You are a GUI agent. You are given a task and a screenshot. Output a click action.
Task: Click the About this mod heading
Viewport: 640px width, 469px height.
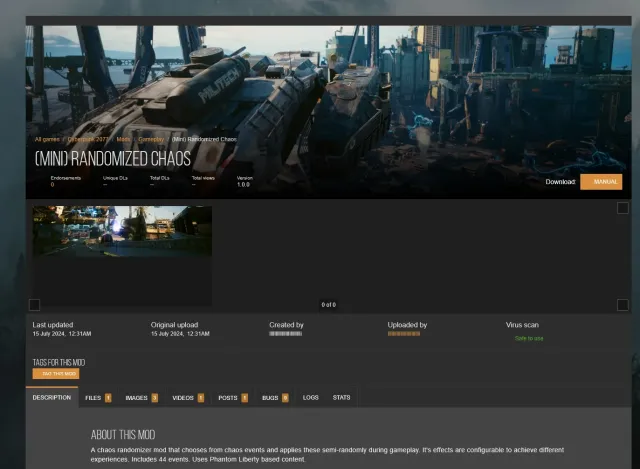(123, 435)
